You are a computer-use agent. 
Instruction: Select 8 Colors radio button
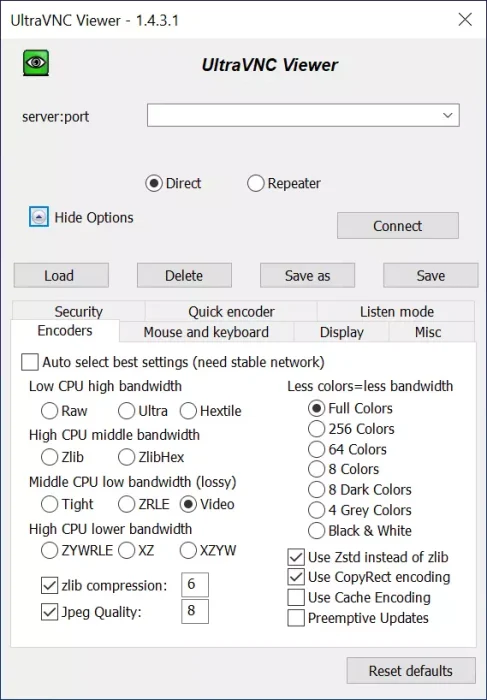coord(316,469)
